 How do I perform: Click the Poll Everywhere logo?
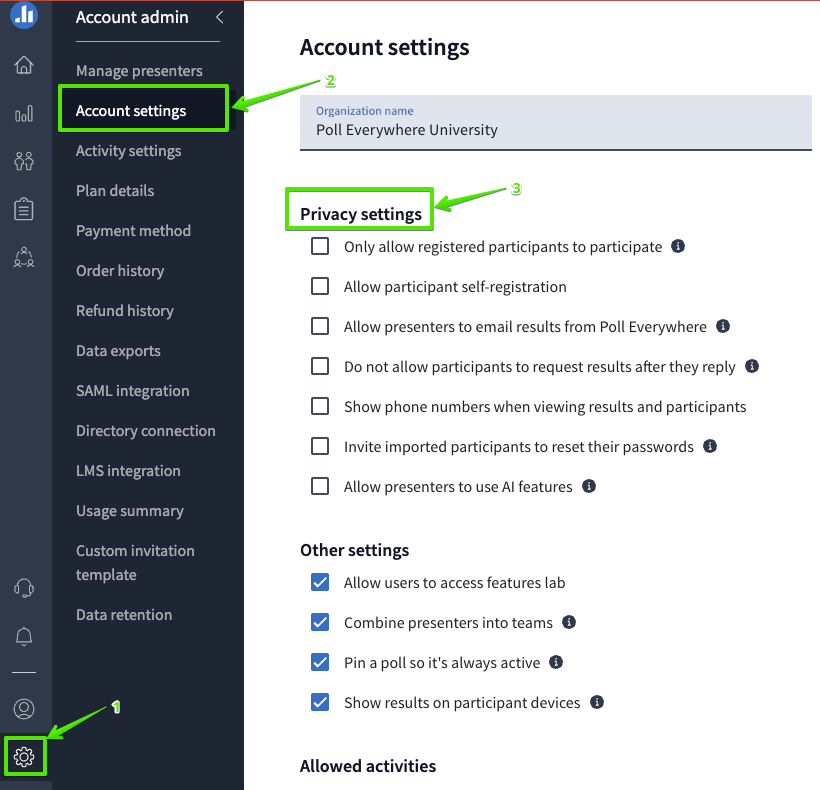[24, 15]
